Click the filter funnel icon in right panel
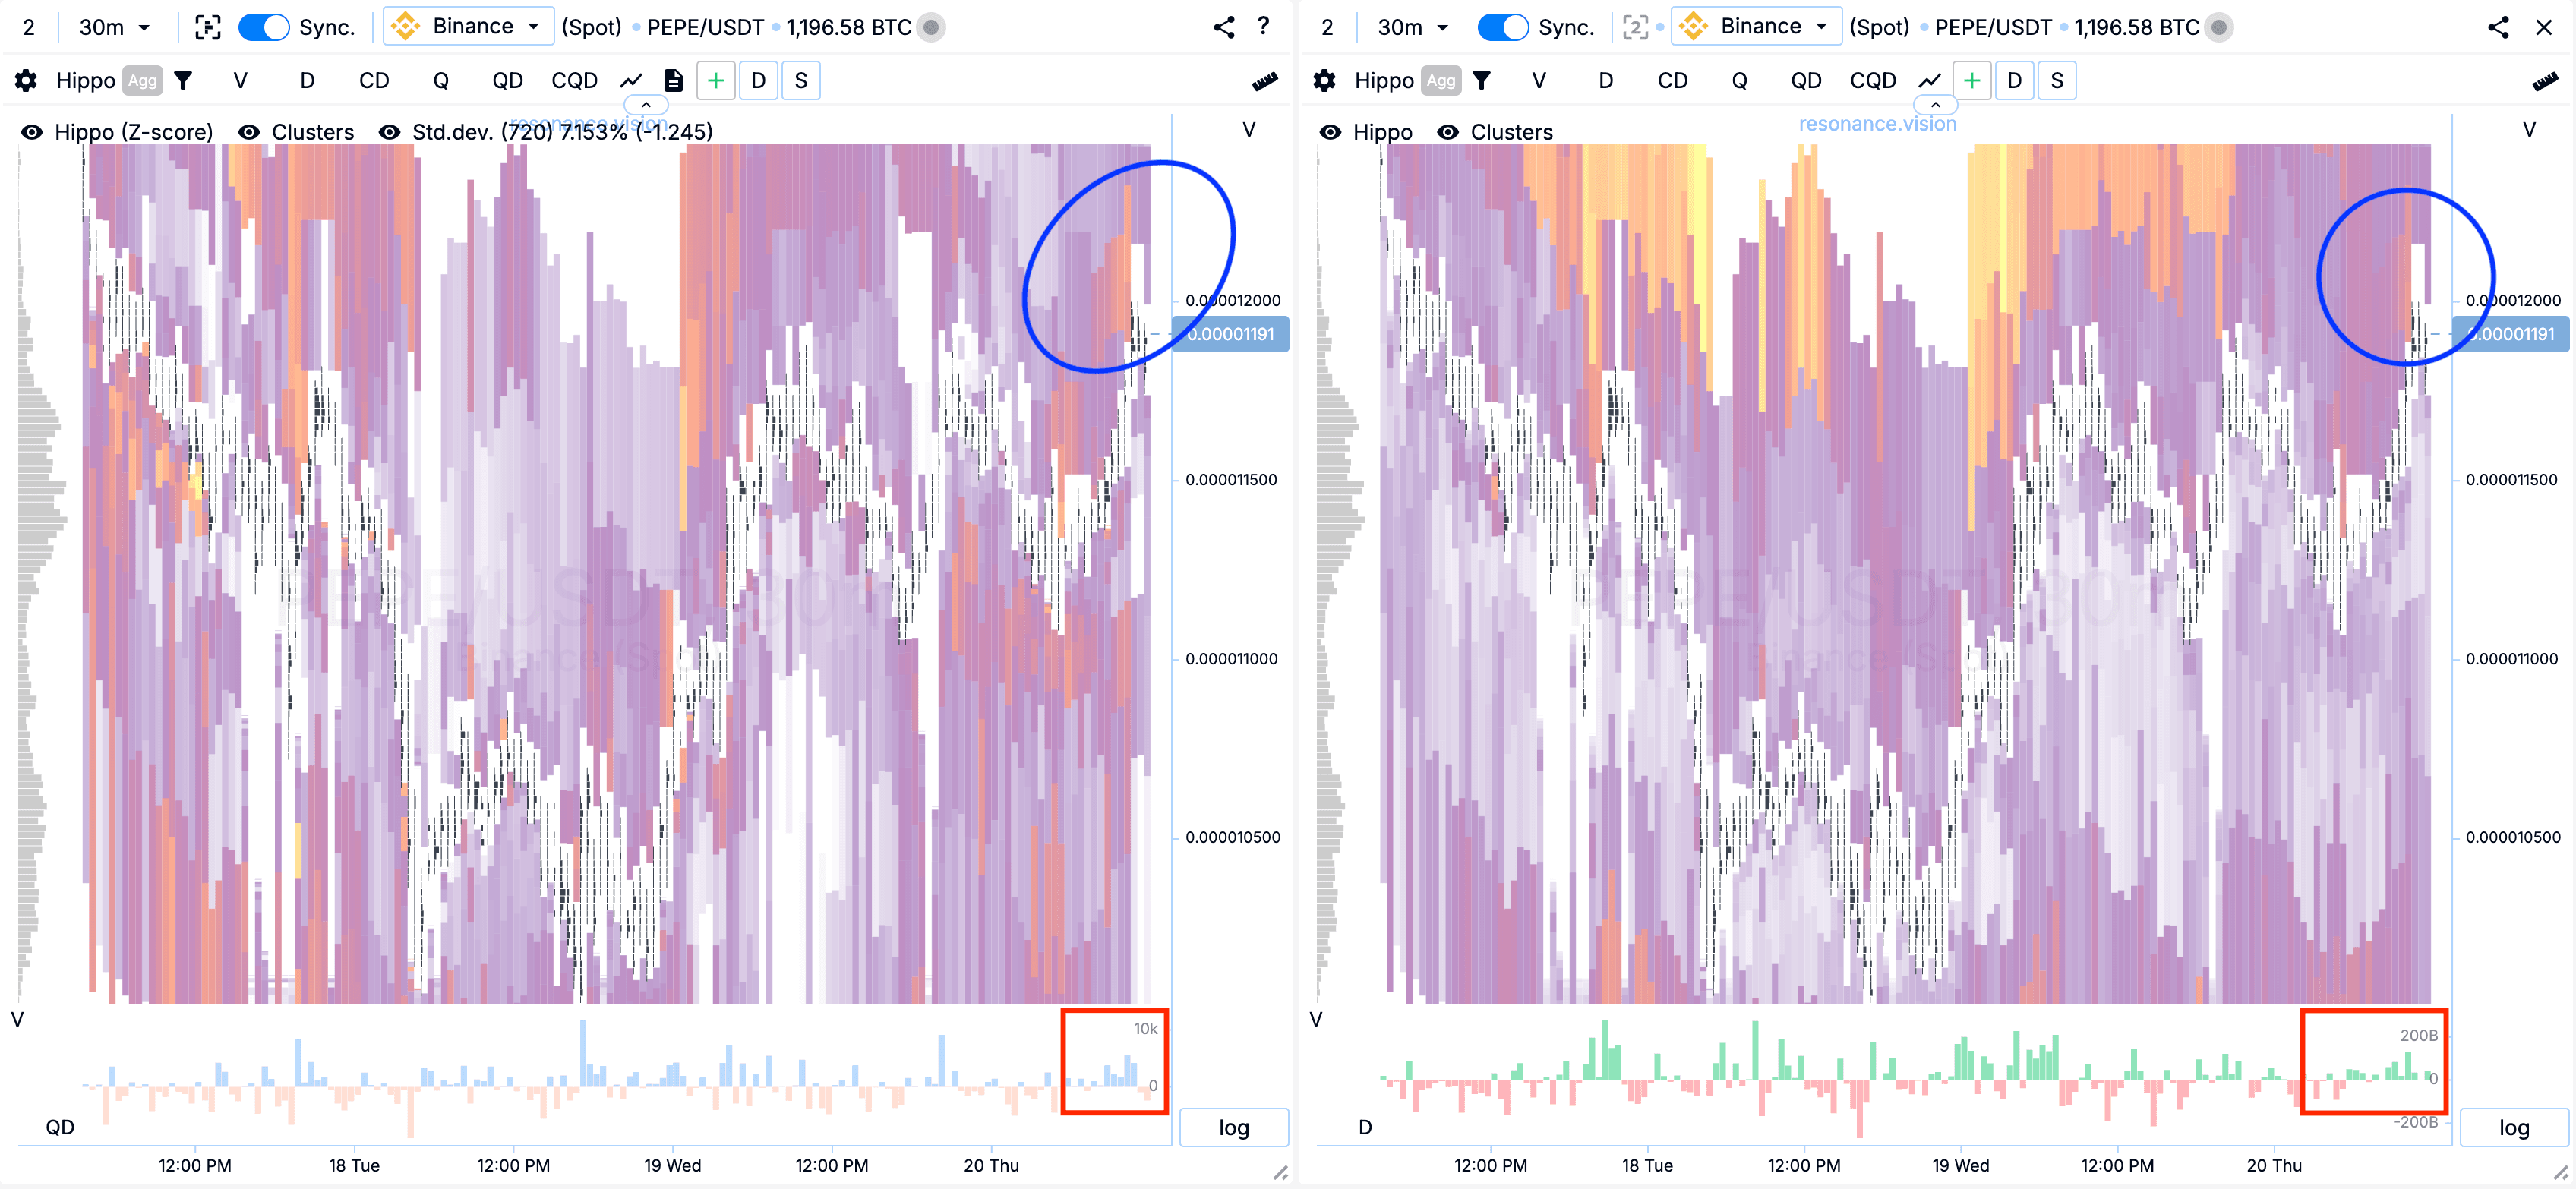Viewport: 2576px width, 1189px height. point(1481,80)
